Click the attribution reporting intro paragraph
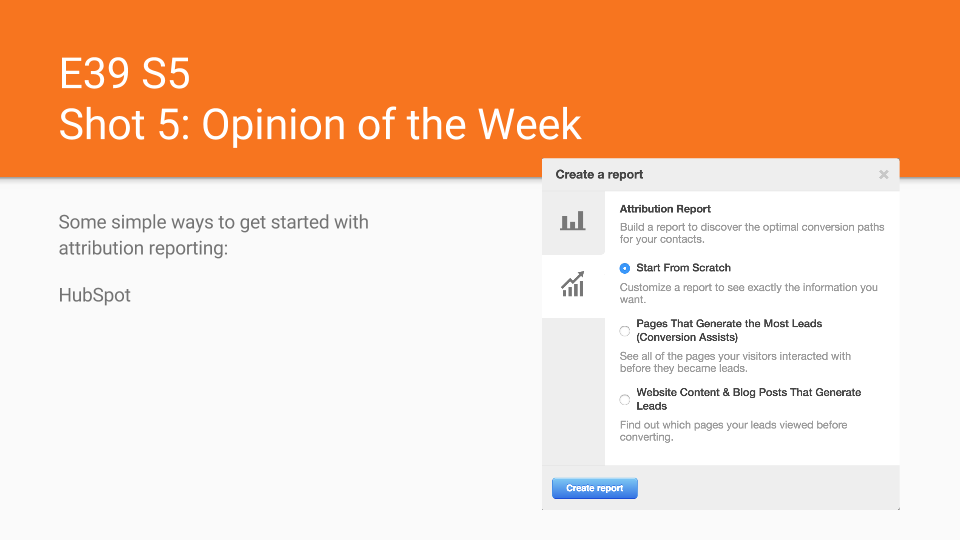960x540 pixels. (213, 234)
